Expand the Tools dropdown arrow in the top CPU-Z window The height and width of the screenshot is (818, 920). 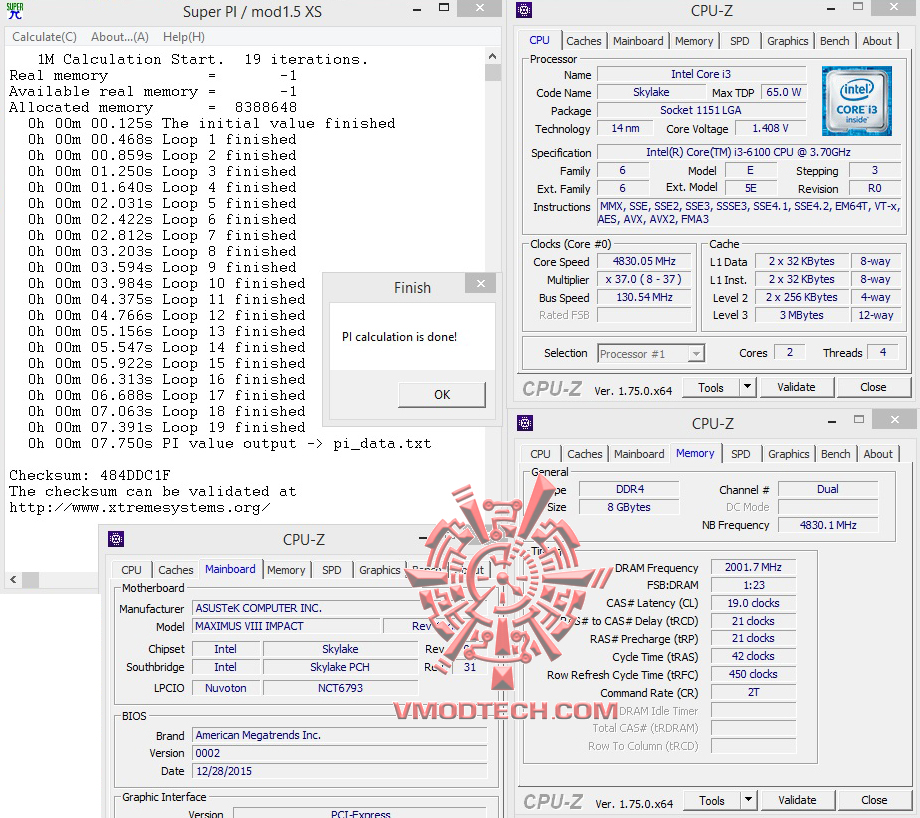pos(747,388)
